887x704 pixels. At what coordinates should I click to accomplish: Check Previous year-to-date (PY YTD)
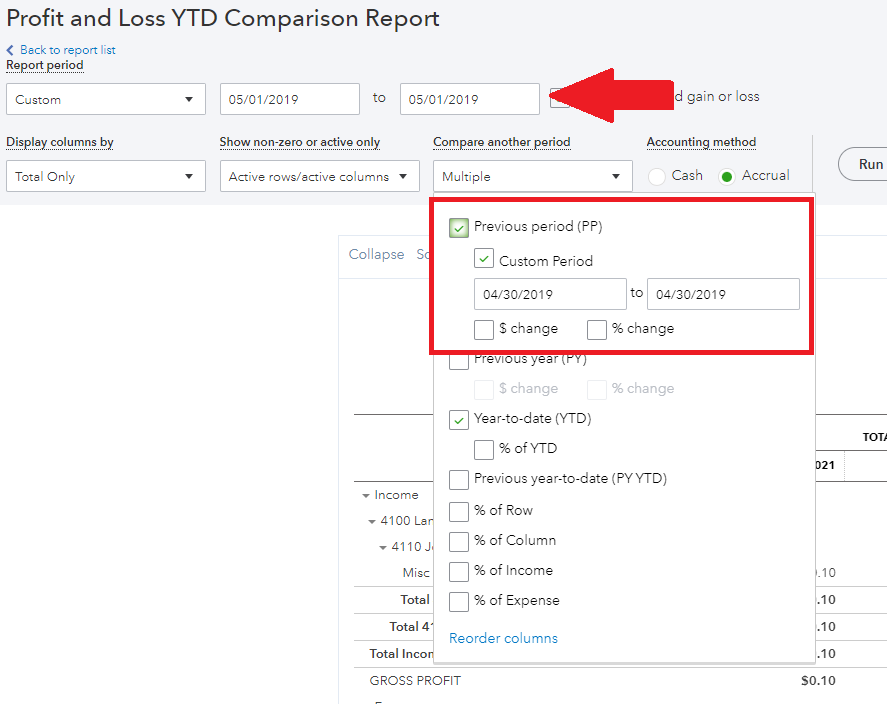coord(460,480)
